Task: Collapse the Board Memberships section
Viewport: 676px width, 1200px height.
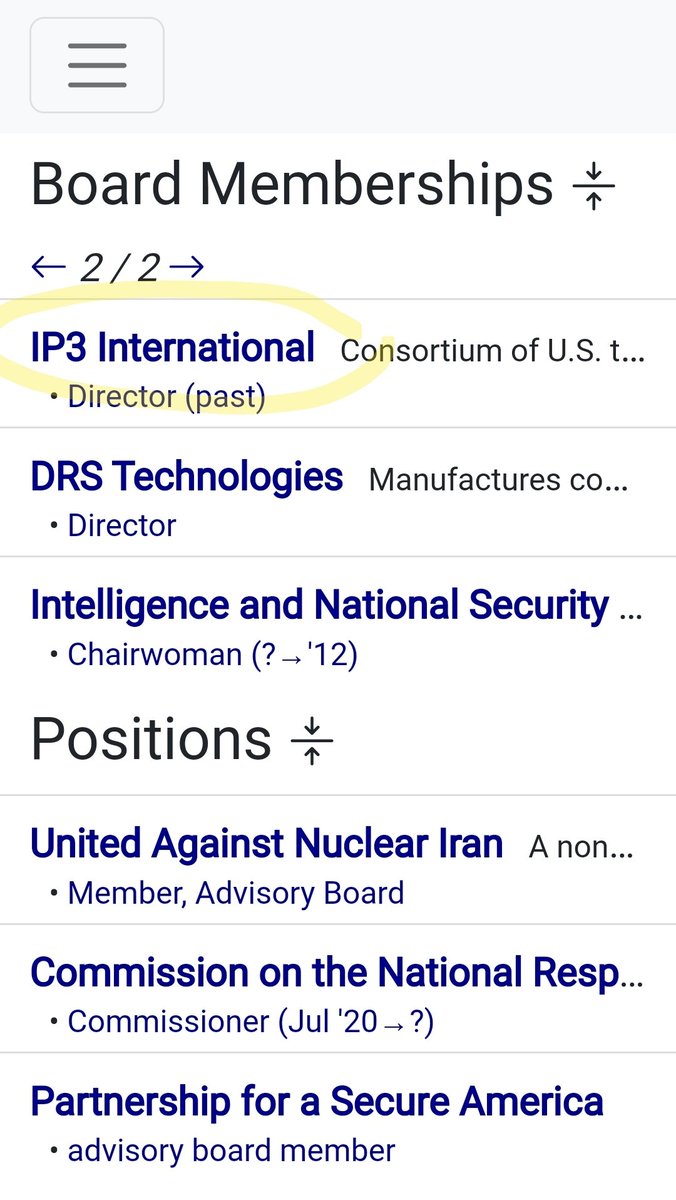Action: (594, 187)
